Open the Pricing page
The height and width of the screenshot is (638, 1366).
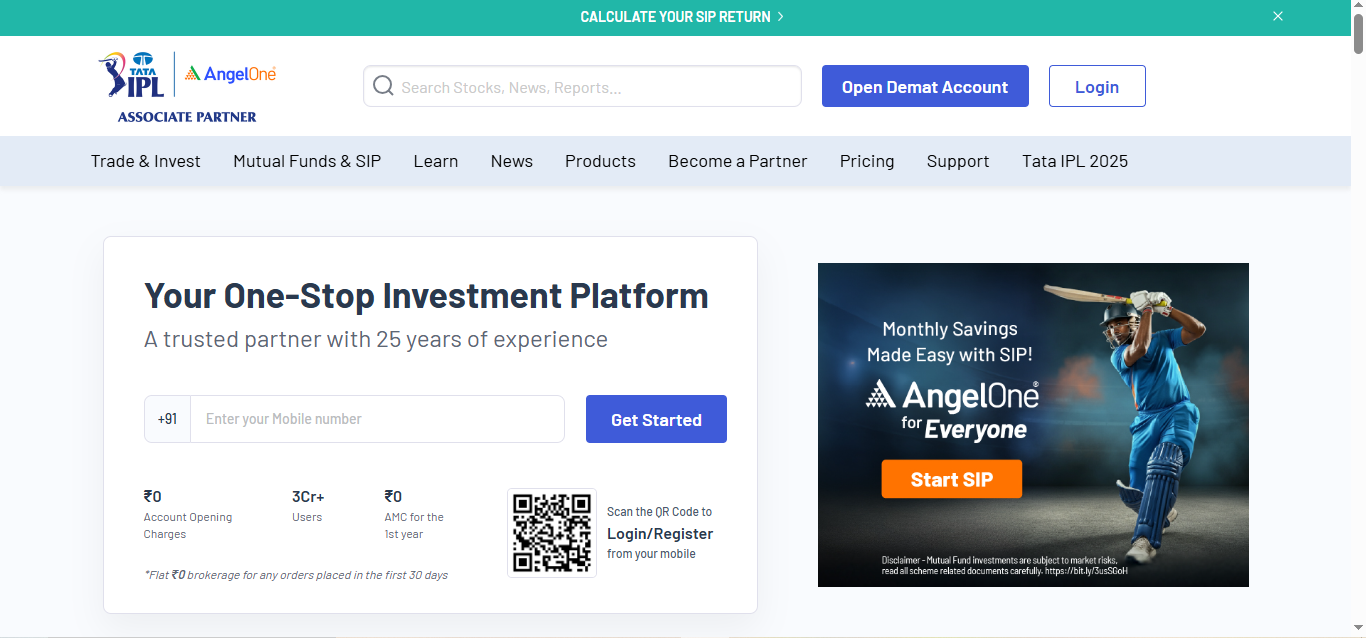point(867,161)
